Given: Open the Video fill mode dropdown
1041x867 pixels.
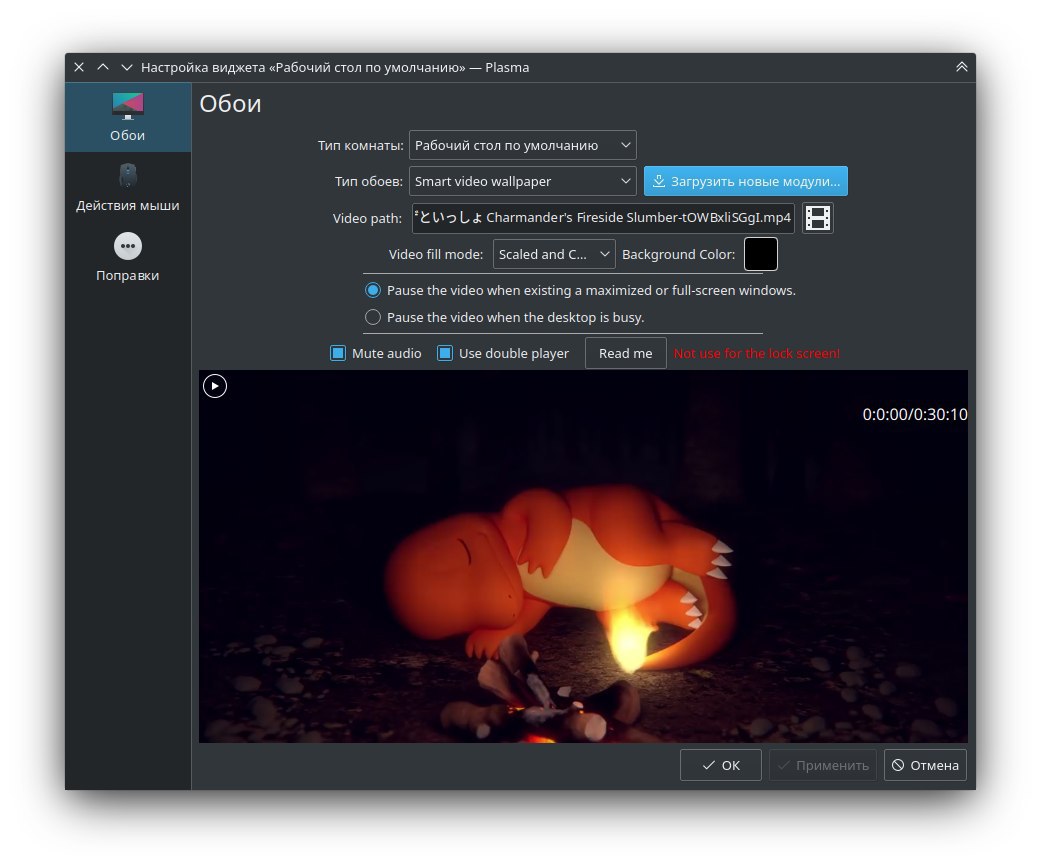Looking at the screenshot, I should 554,254.
